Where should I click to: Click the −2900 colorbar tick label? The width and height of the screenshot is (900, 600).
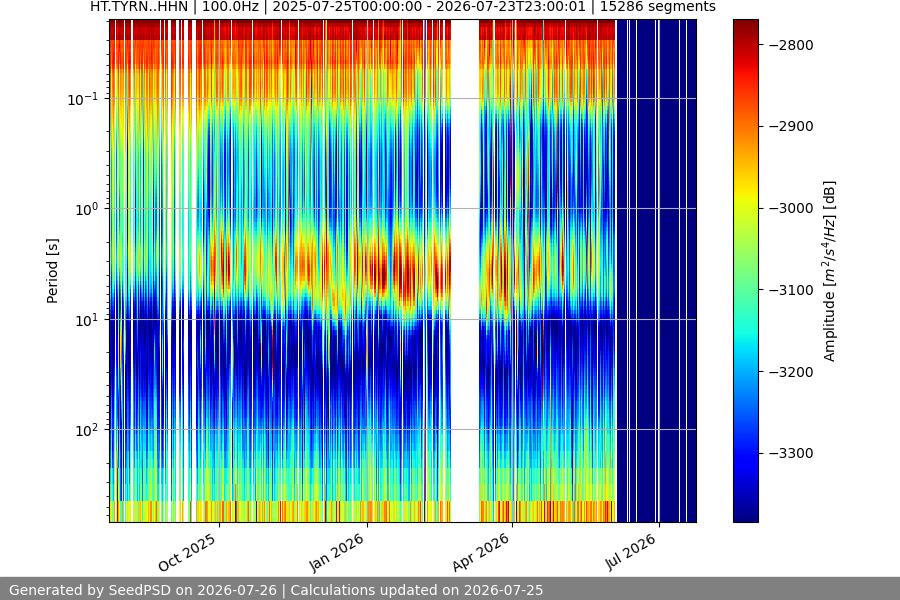(791, 126)
